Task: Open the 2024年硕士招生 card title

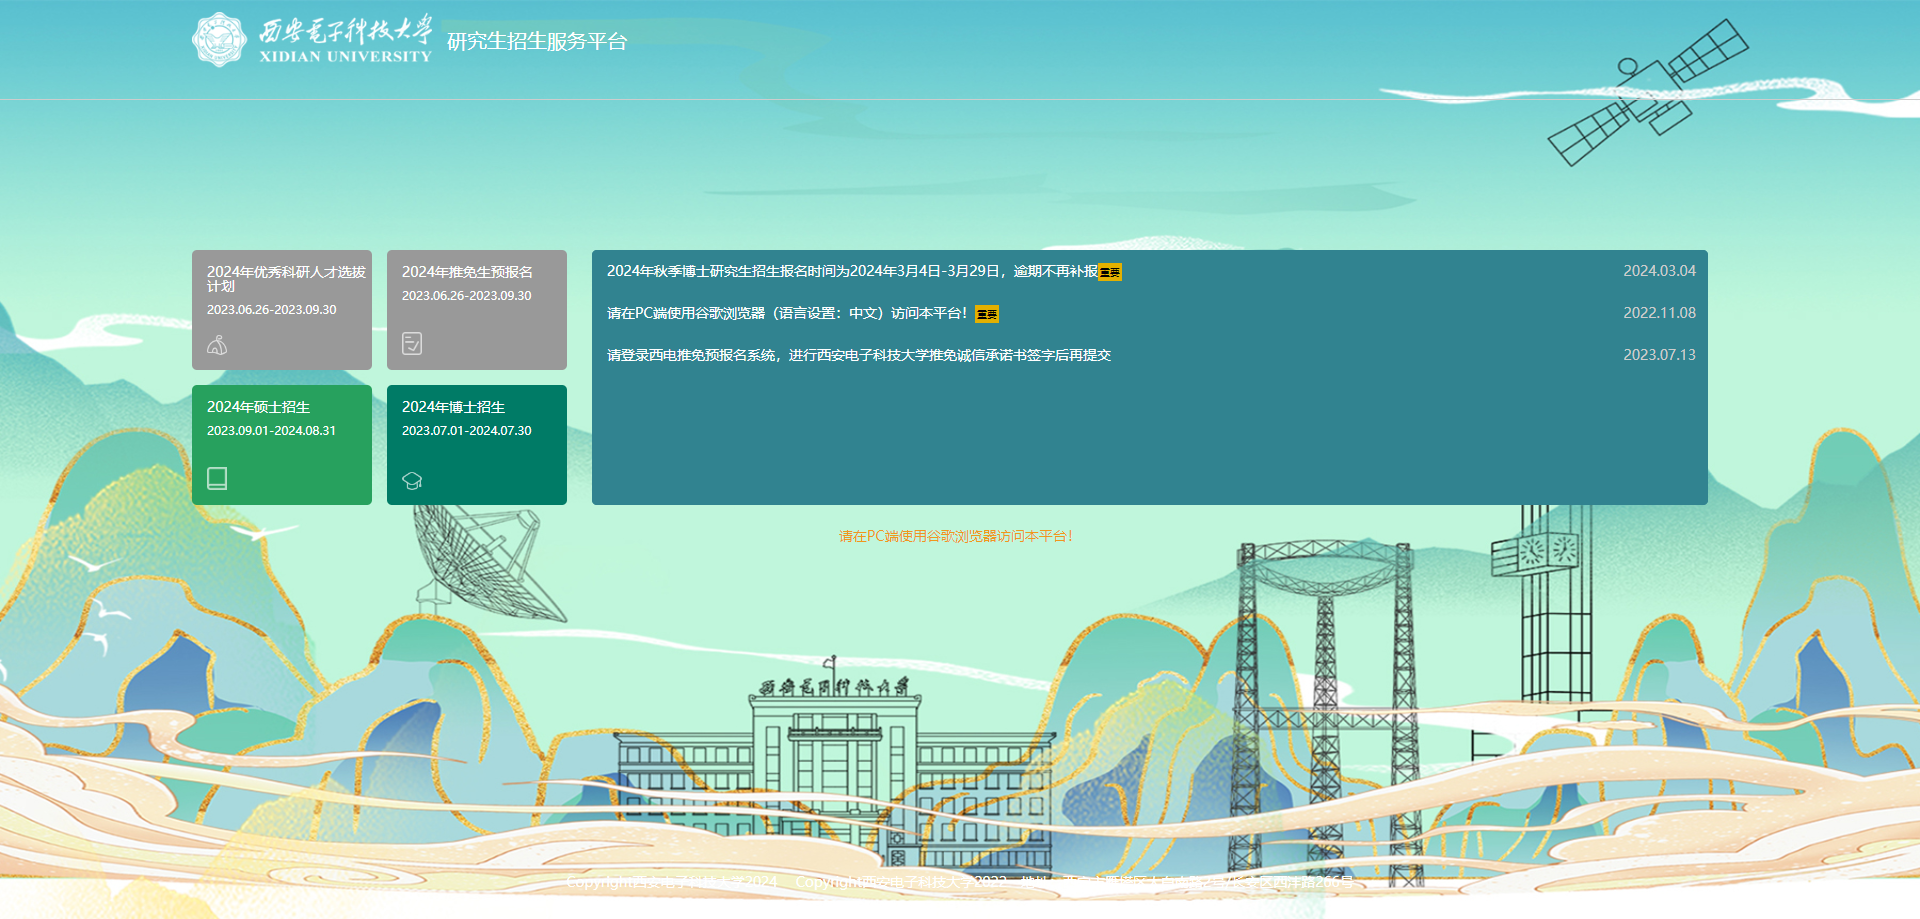Action: coord(258,407)
